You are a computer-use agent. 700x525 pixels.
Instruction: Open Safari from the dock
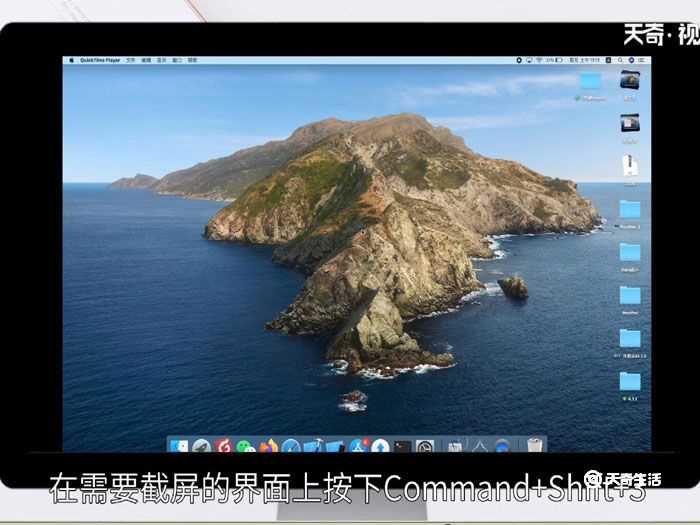coord(291,446)
